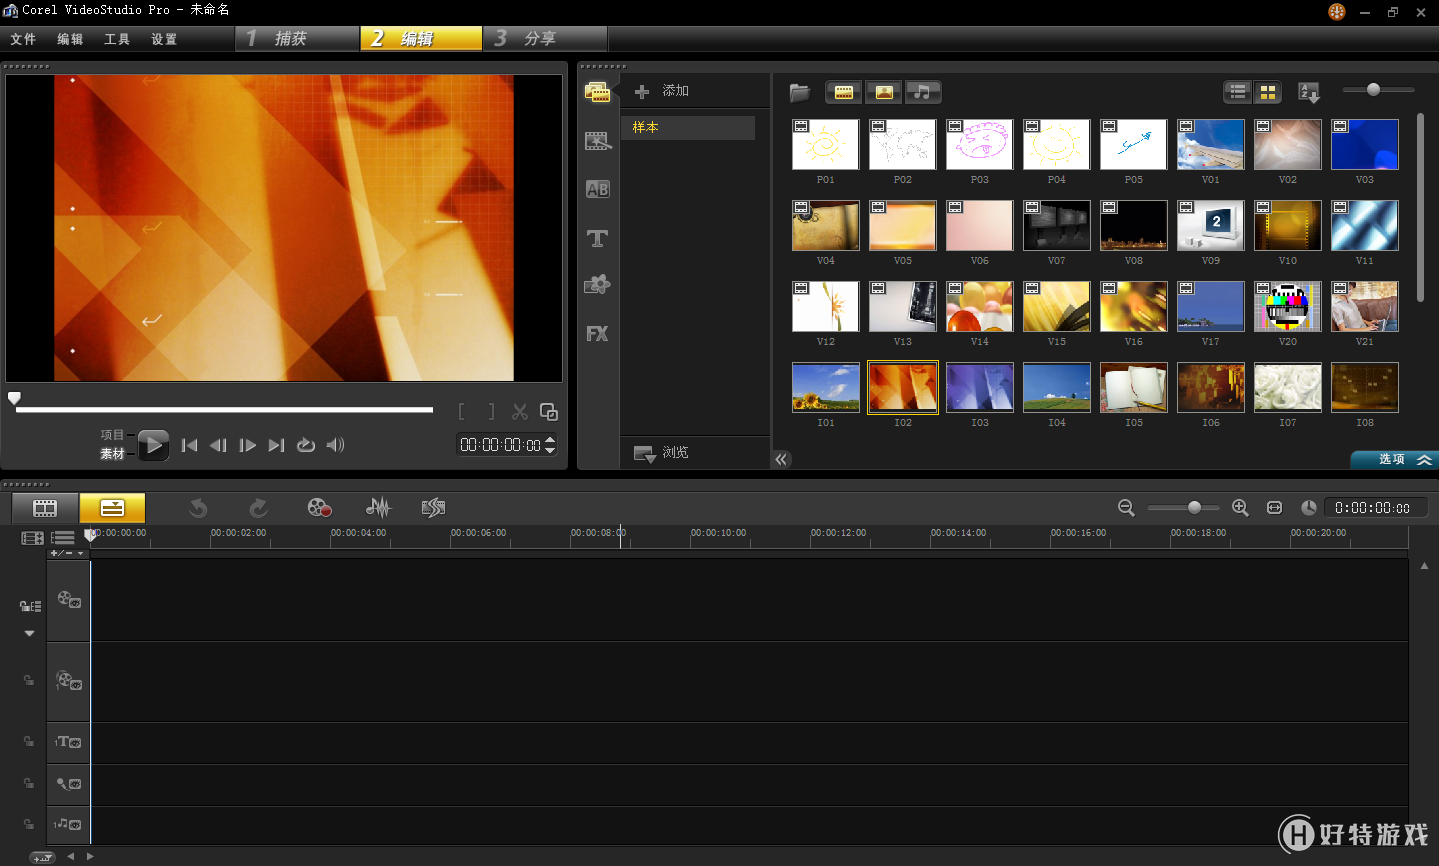Zoom out the timeline
This screenshot has width=1439, height=866.
click(1126, 508)
